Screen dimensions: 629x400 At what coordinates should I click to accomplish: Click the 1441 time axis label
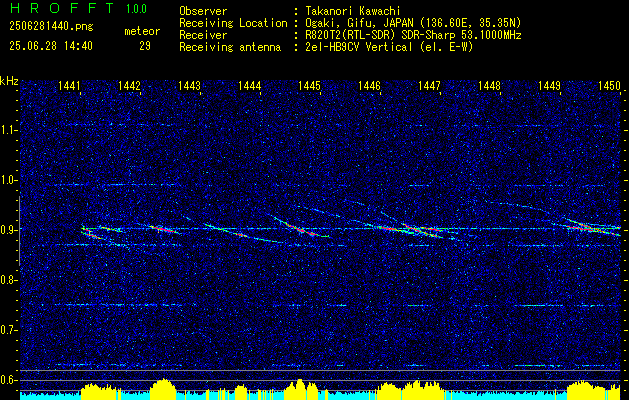70,86
